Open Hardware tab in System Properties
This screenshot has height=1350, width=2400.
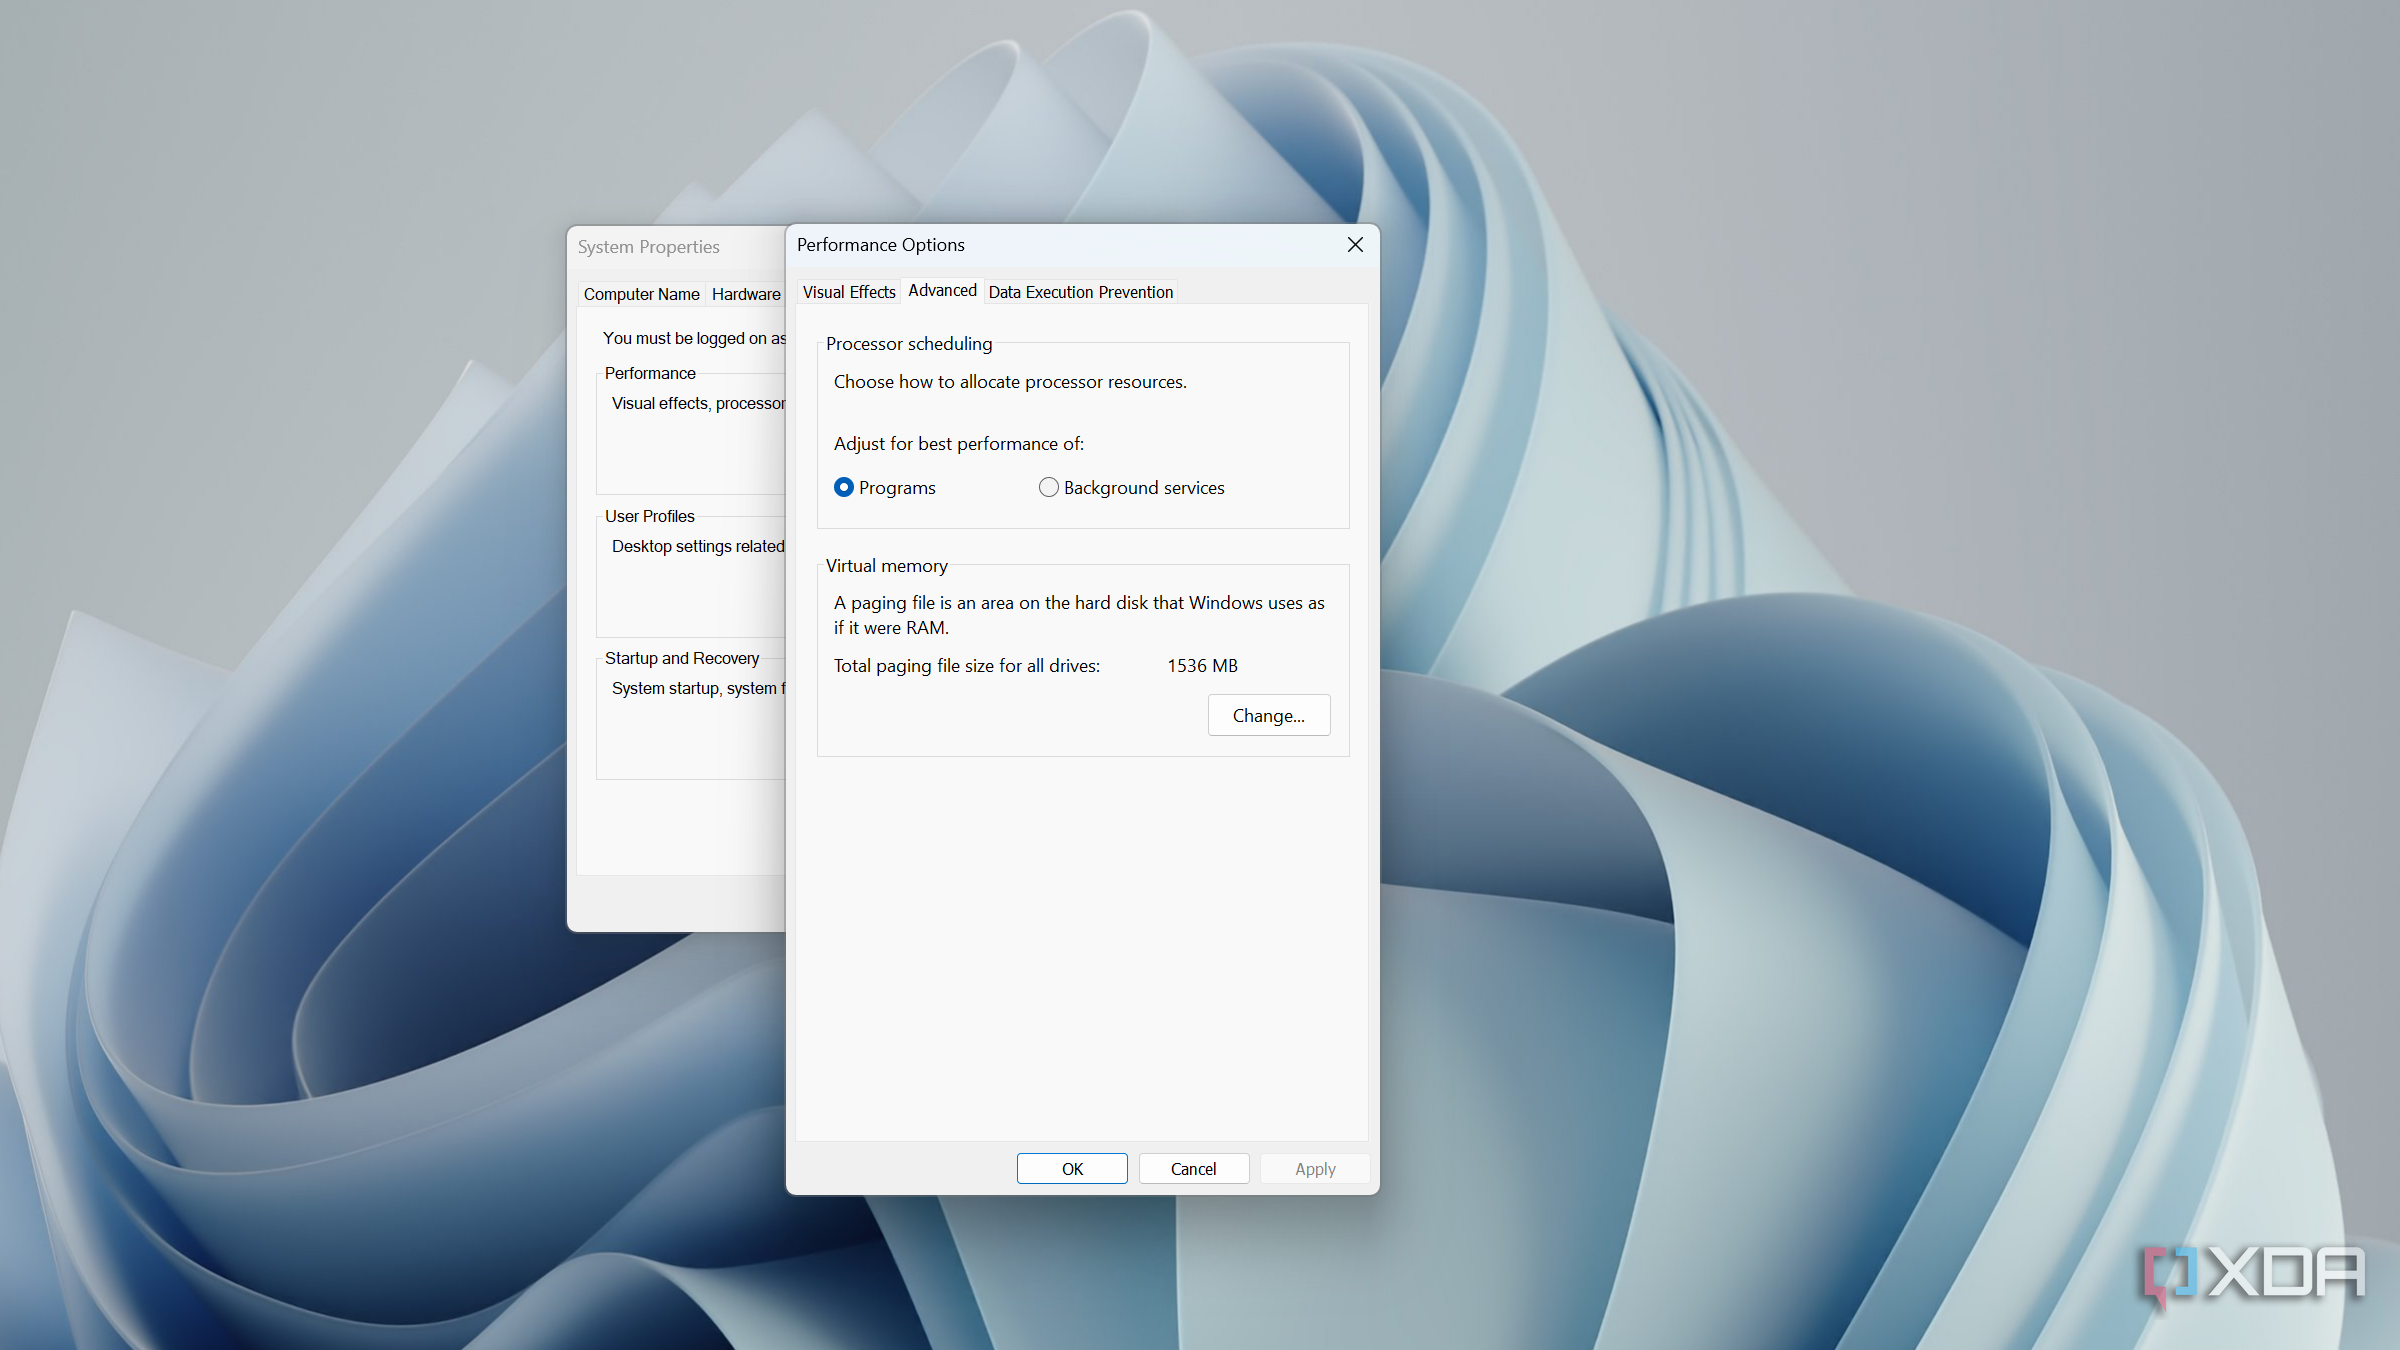click(746, 294)
